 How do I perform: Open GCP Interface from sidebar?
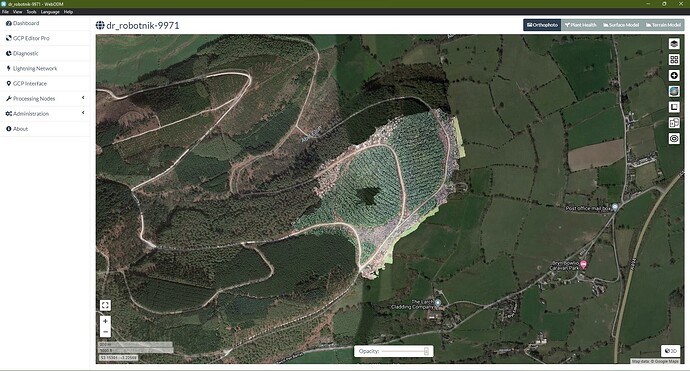point(44,83)
